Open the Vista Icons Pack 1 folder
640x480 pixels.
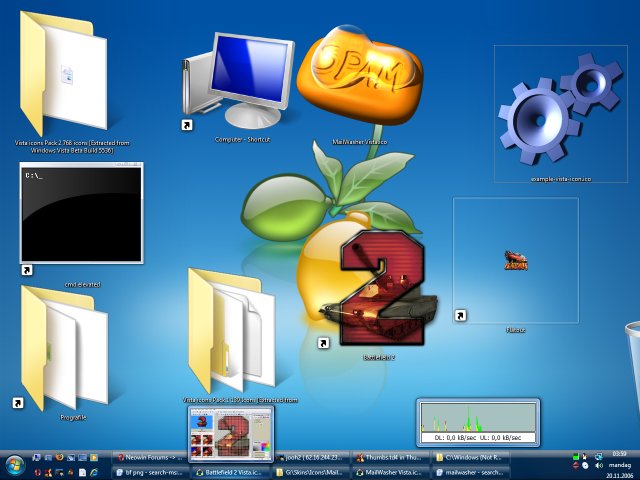tap(231, 330)
